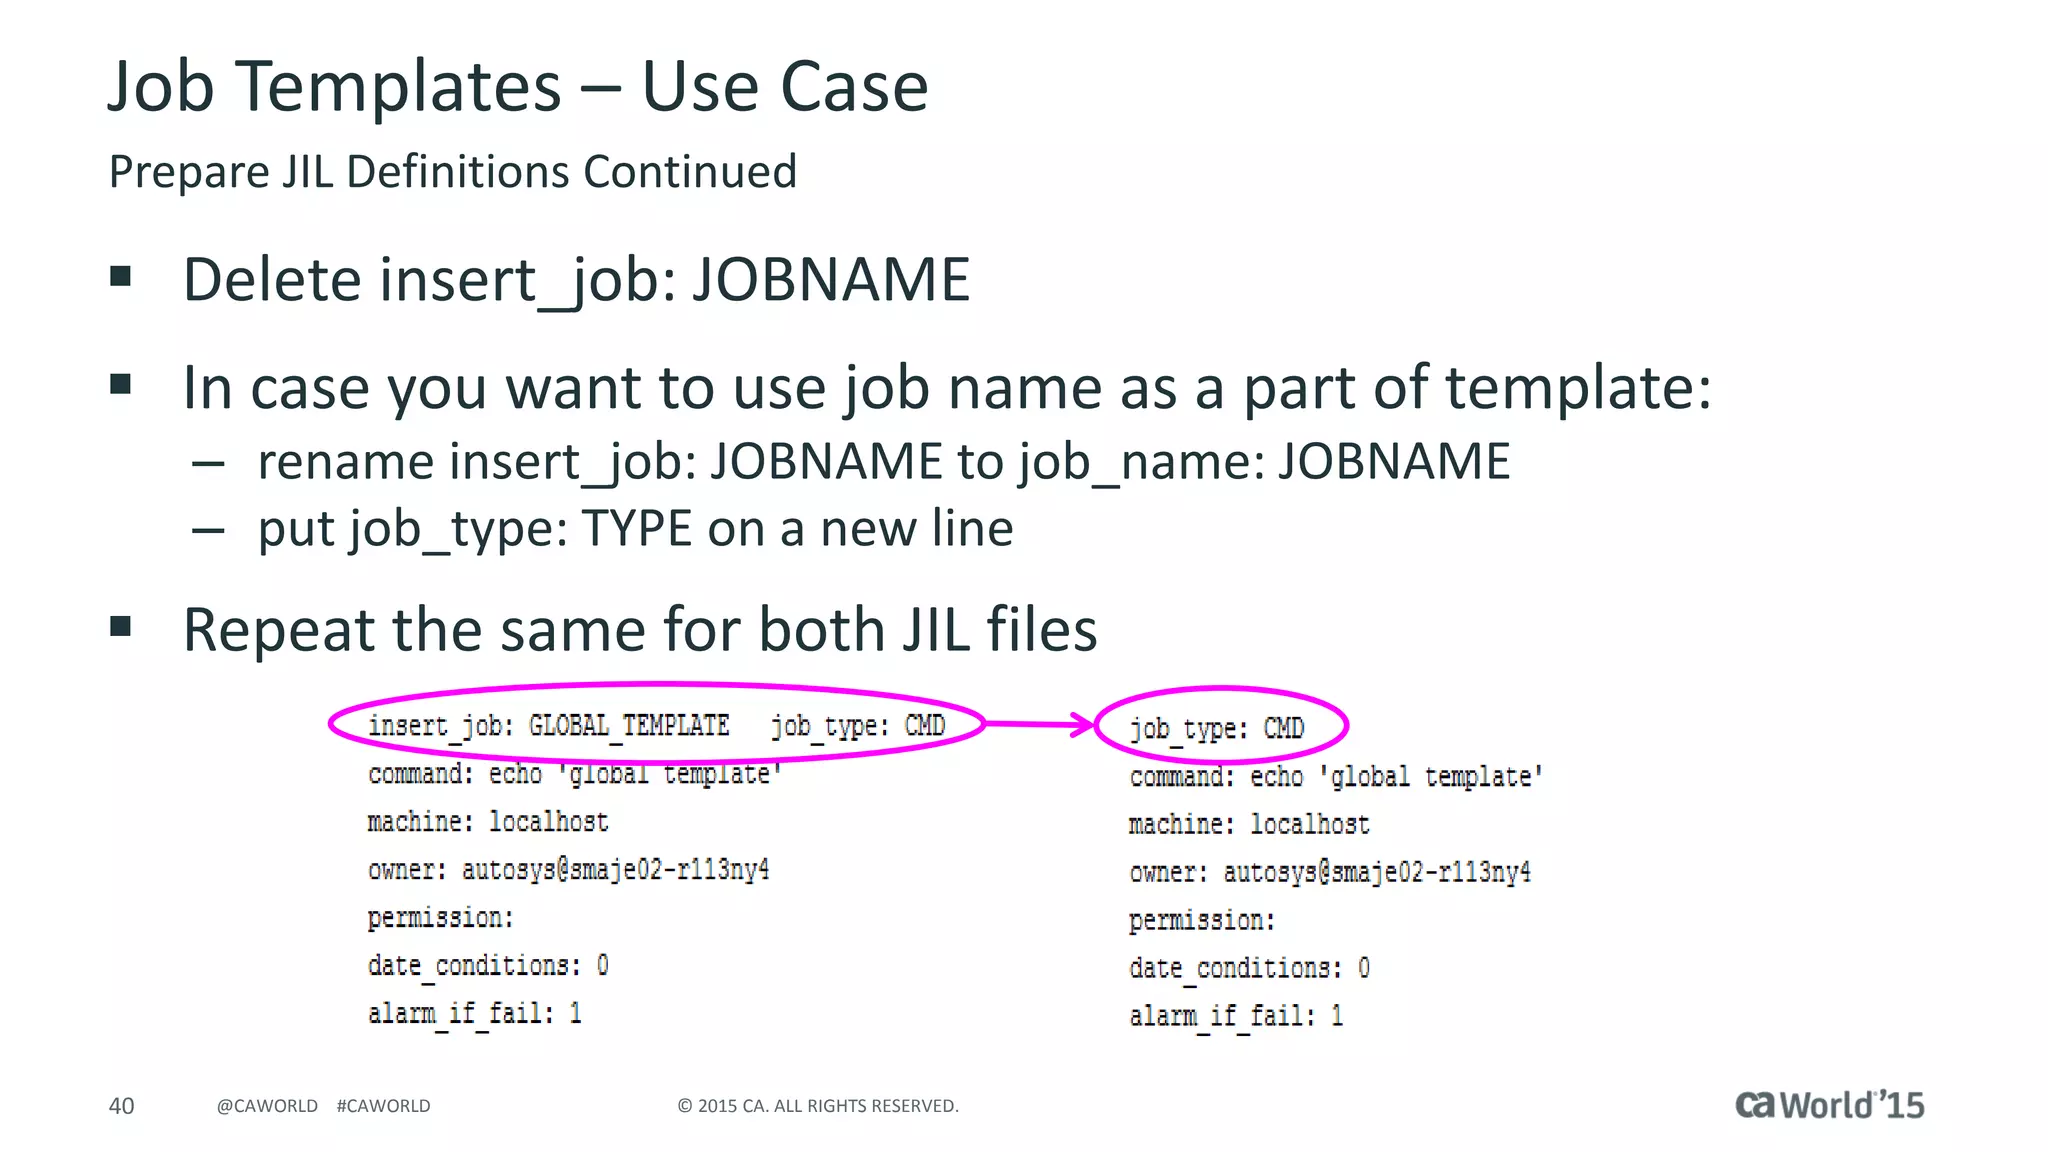Click 'machine: localhost' in left code block
Image resolution: width=2048 pixels, height=1152 pixels.
click(x=488, y=822)
